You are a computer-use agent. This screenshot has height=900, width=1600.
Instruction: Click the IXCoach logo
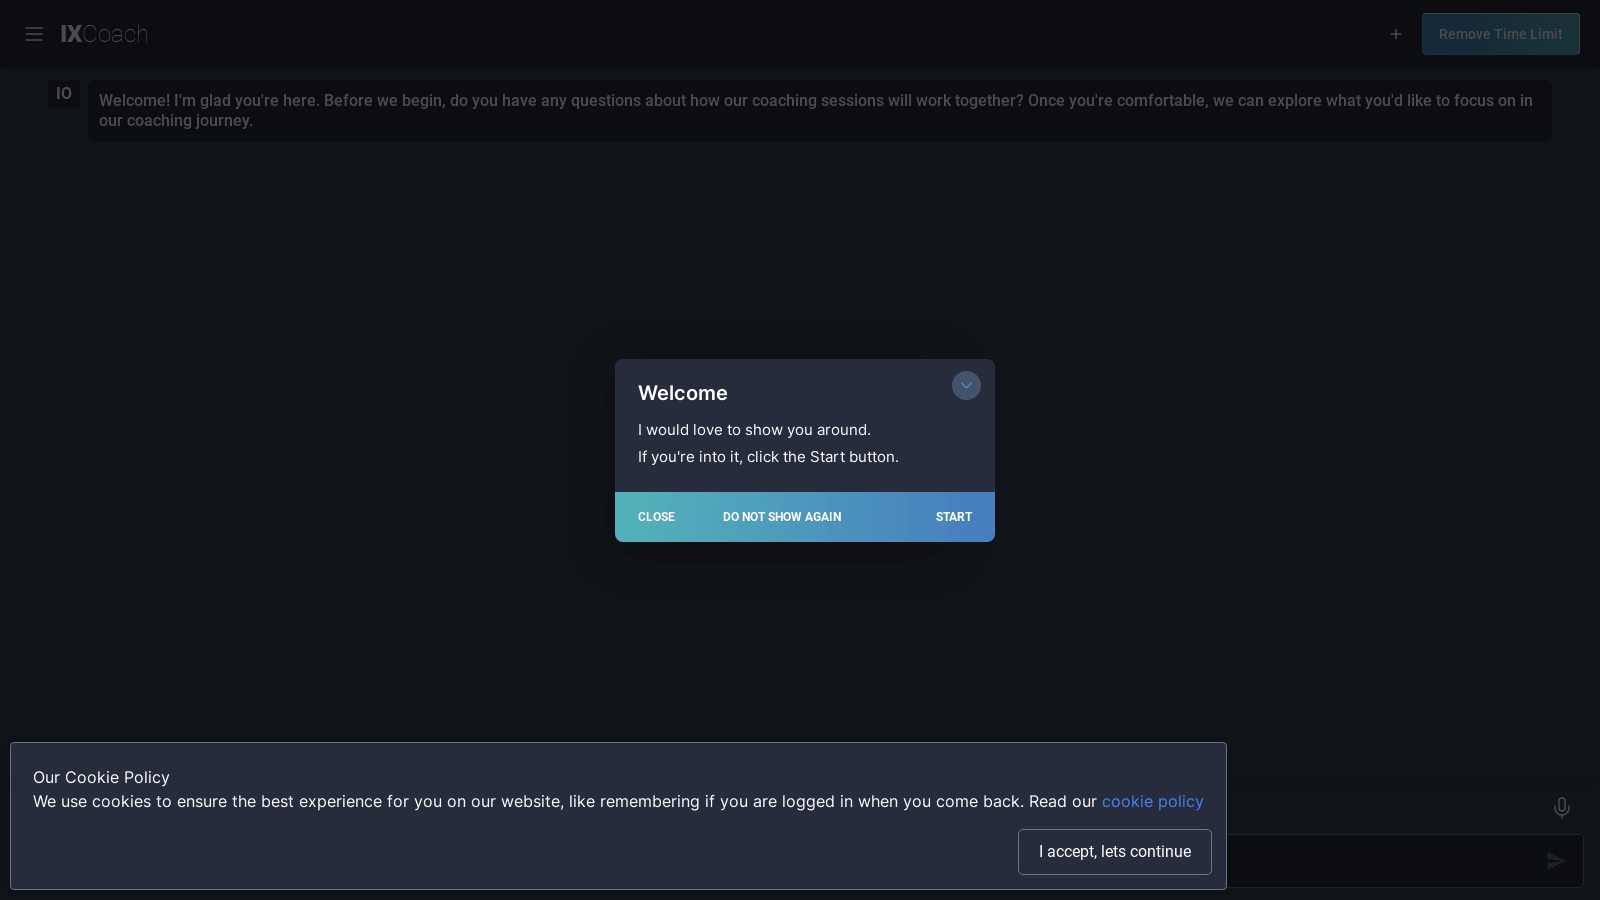[x=104, y=34]
